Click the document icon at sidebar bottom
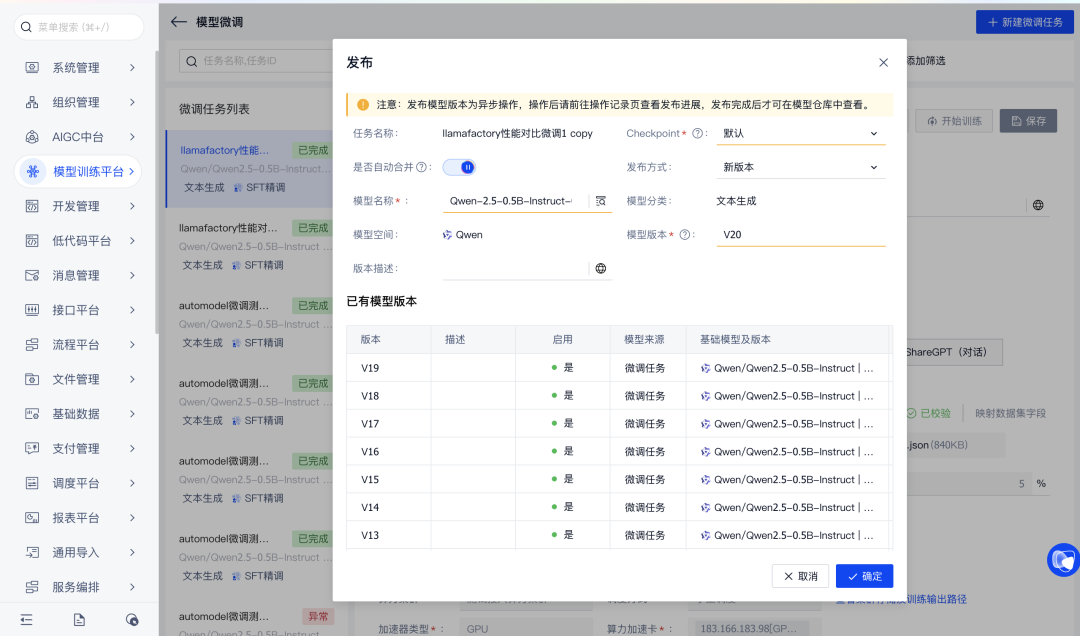This screenshot has width=1080, height=636. [x=79, y=619]
